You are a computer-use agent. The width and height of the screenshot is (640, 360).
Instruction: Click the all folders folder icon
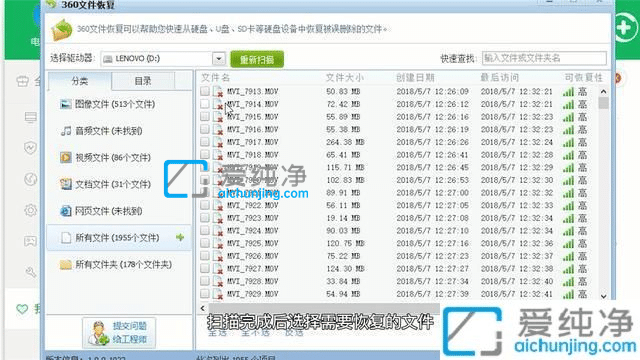tap(65, 265)
